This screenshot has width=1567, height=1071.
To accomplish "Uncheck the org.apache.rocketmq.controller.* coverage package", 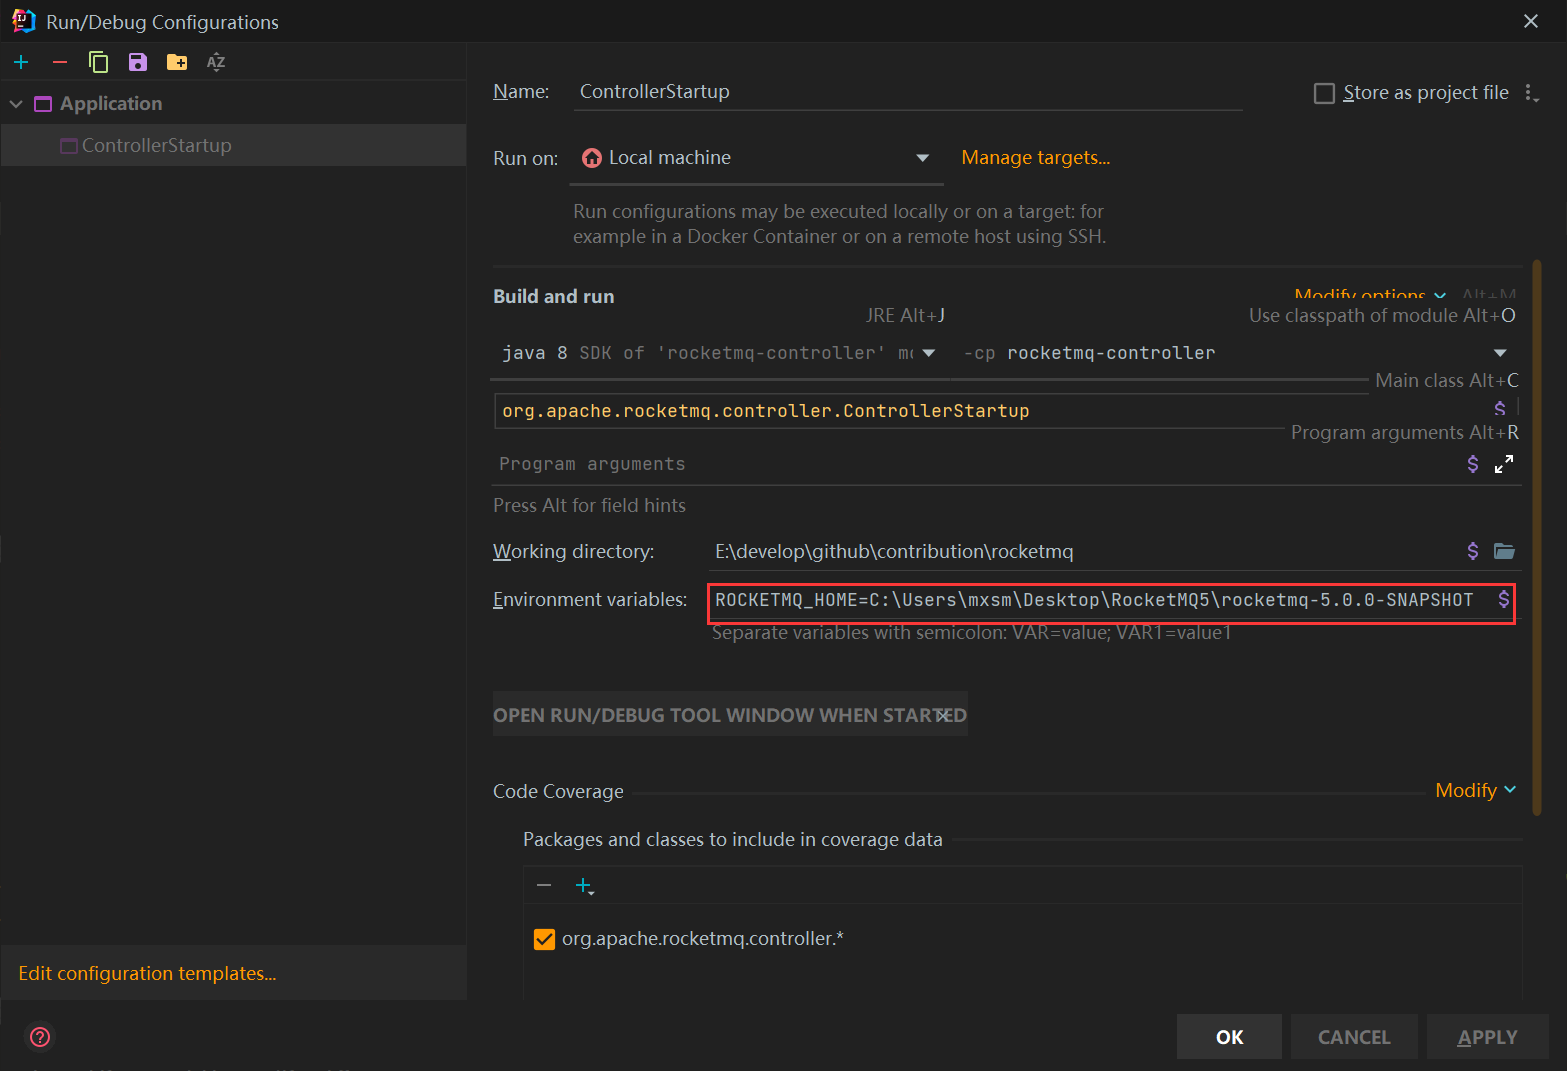I will coord(543,938).
